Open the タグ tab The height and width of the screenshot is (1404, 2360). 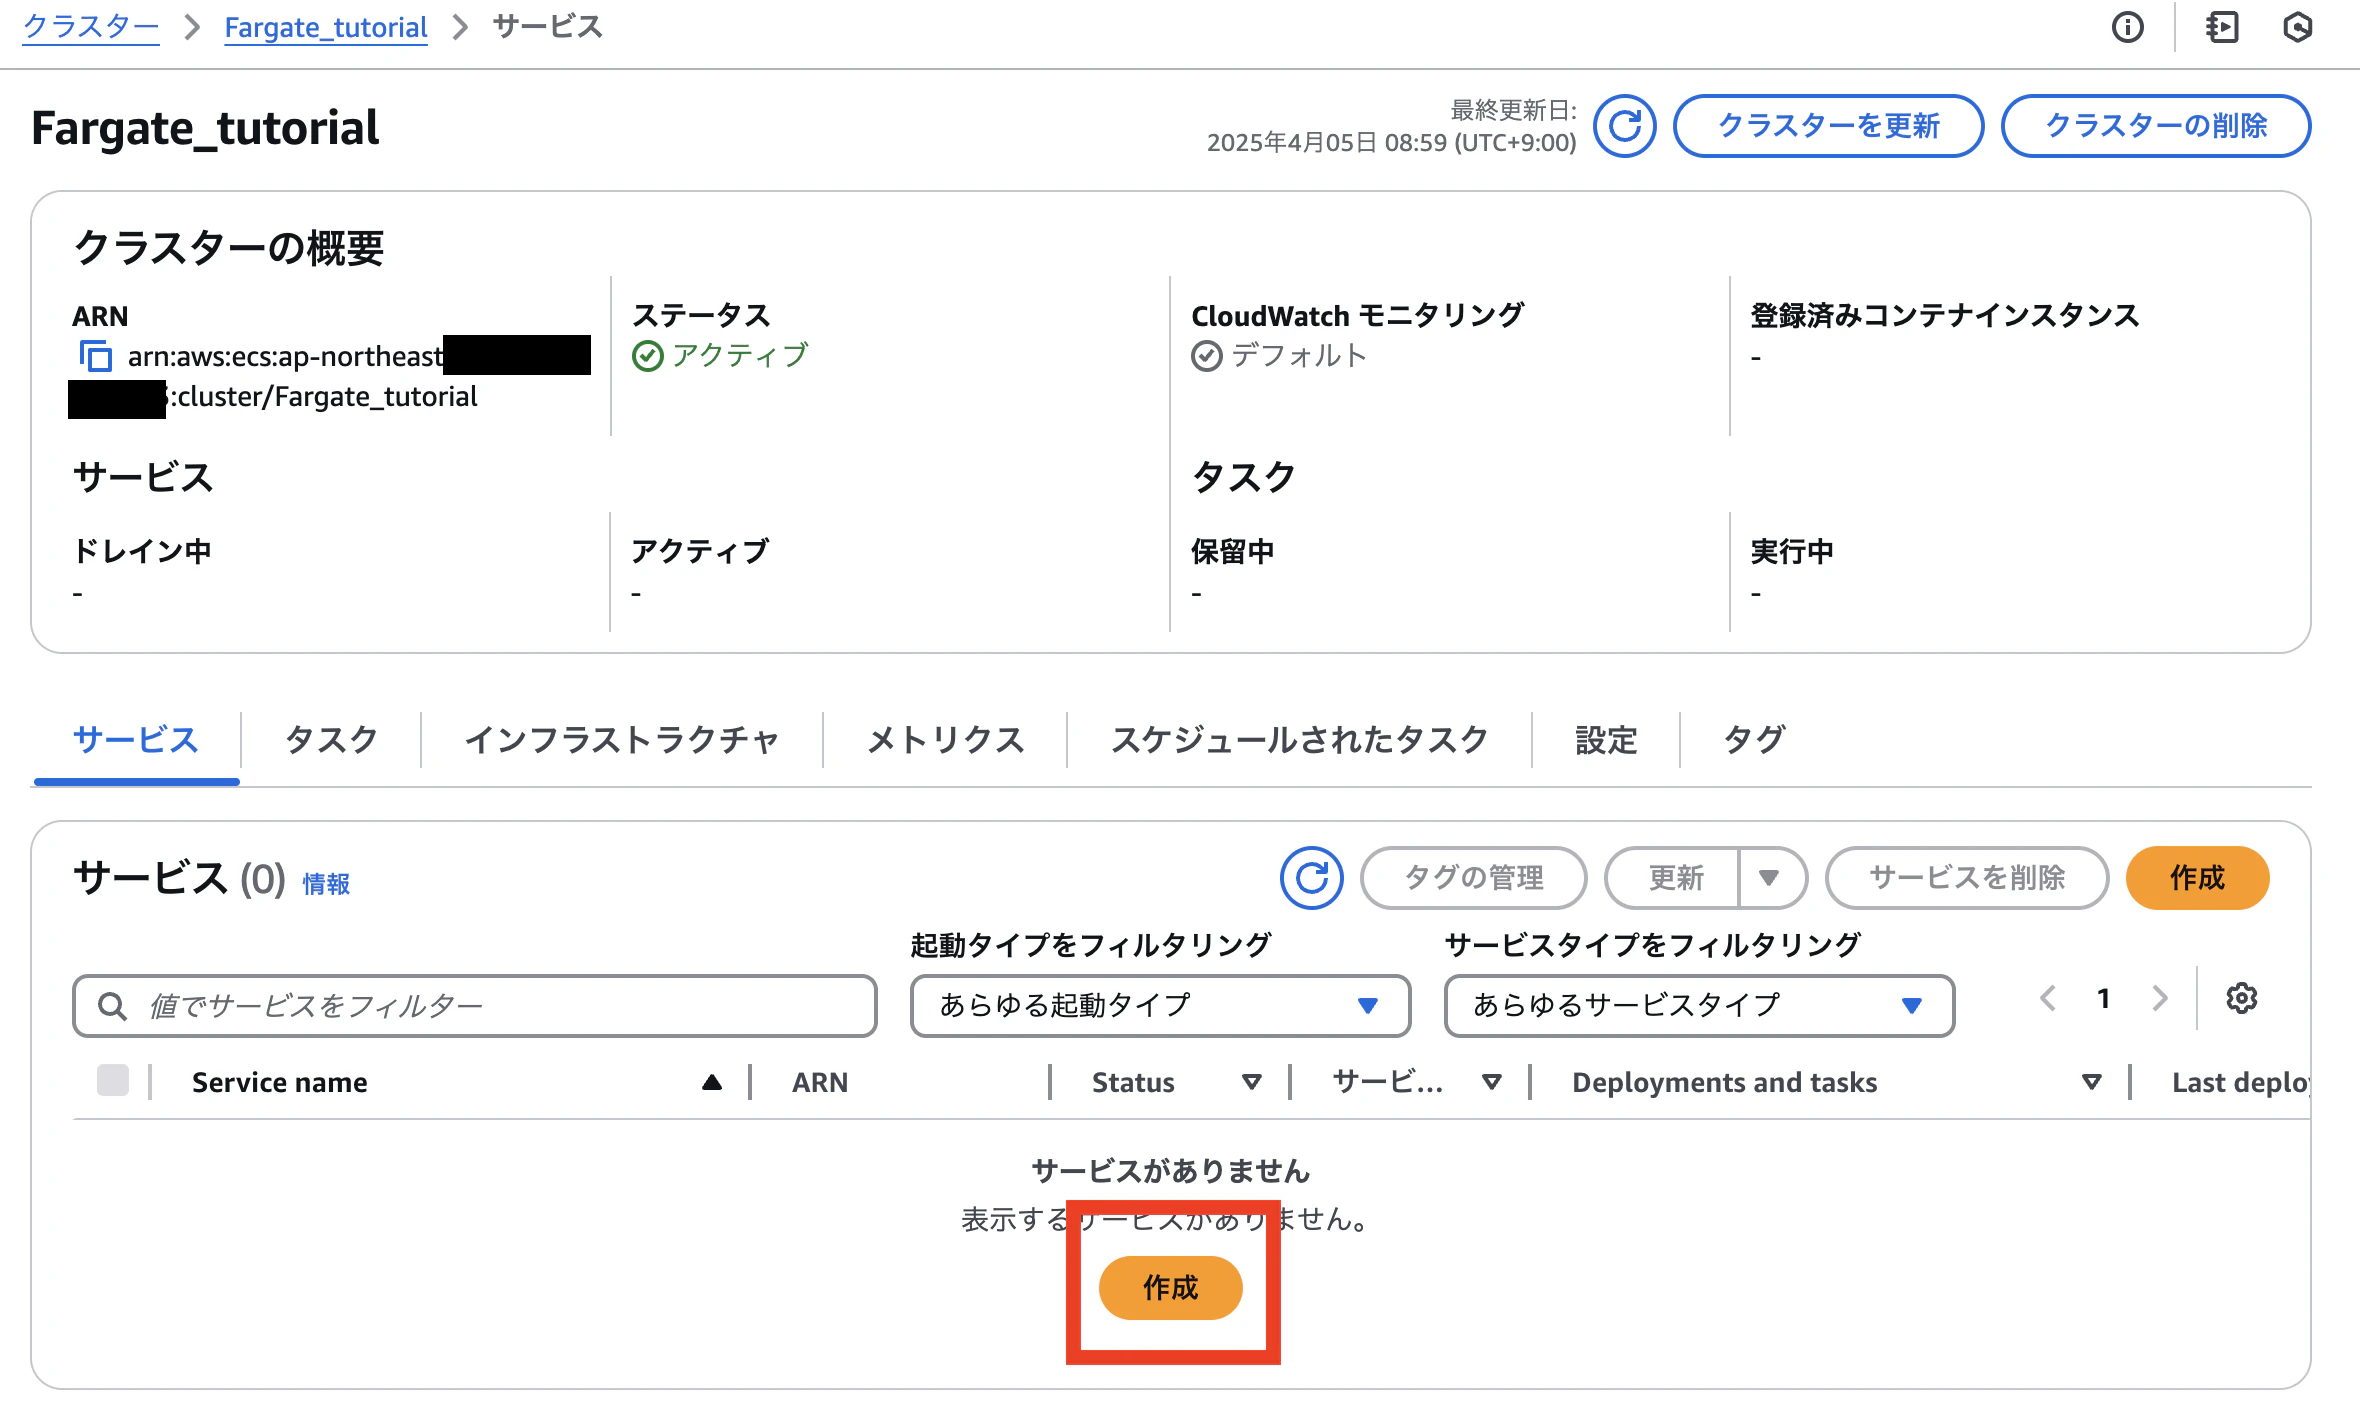[x=1753, y=740]
